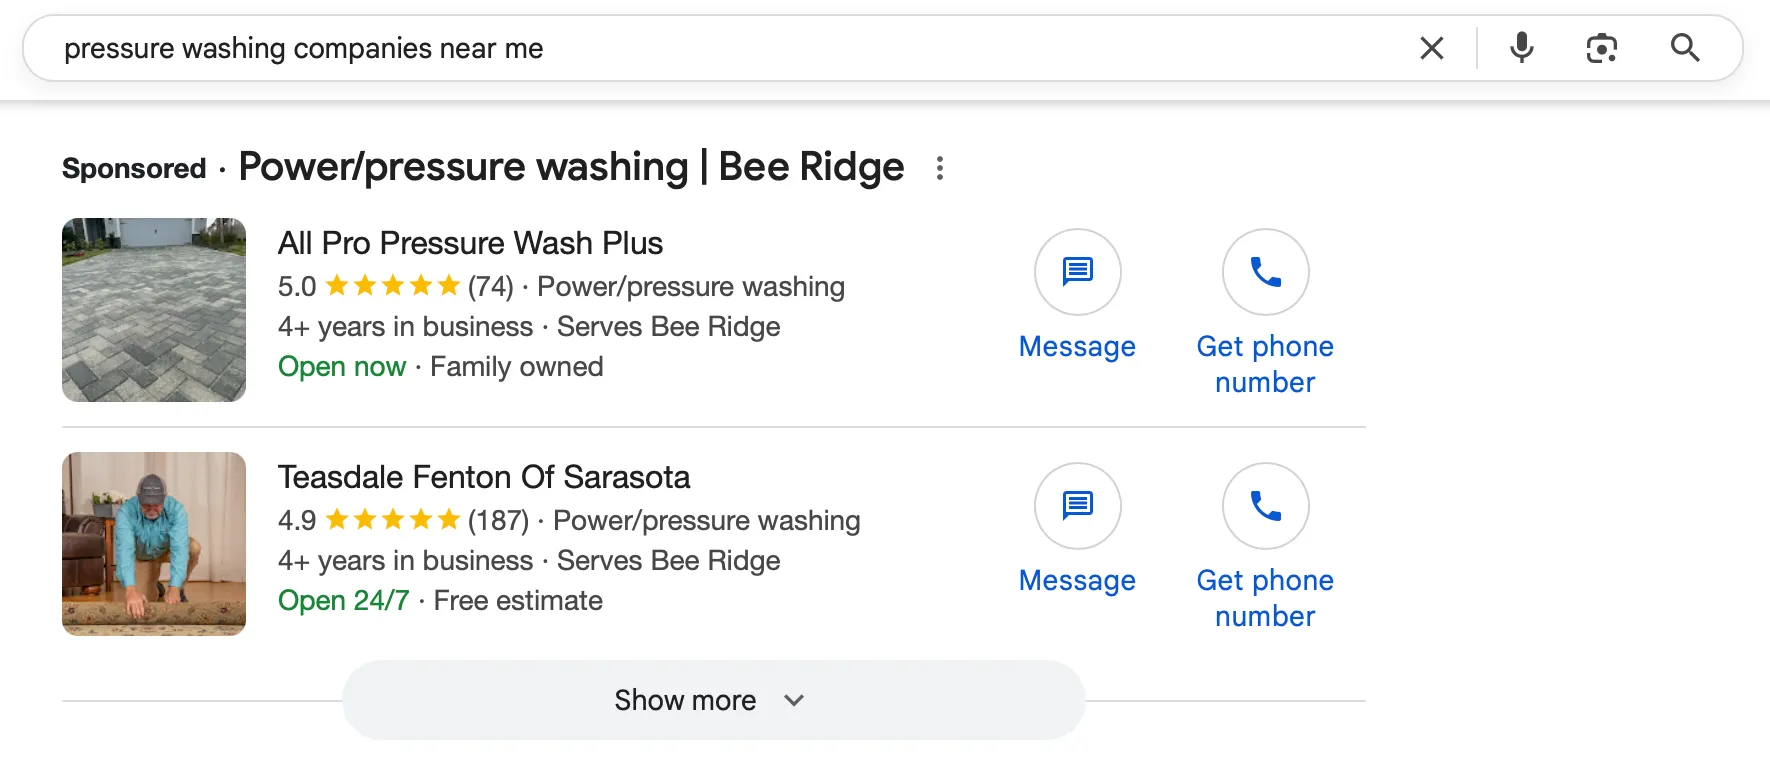
Task: Select the Sponsored label
Action: coord(133,168)
